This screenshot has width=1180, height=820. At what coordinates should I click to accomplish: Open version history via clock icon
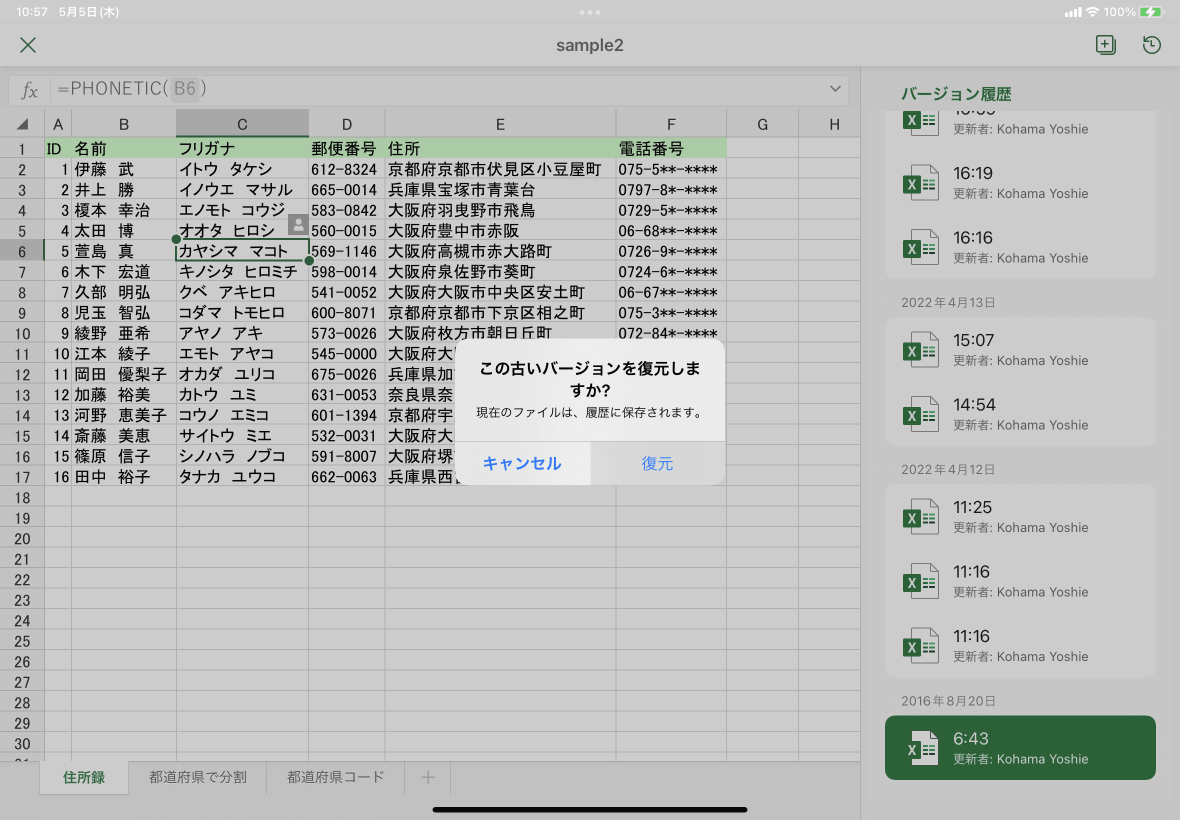point(1150,45)
